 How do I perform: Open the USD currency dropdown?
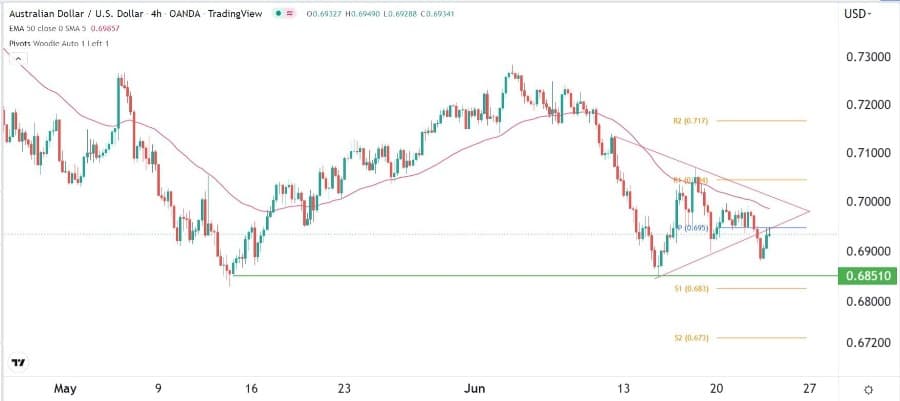click(858, 14)
